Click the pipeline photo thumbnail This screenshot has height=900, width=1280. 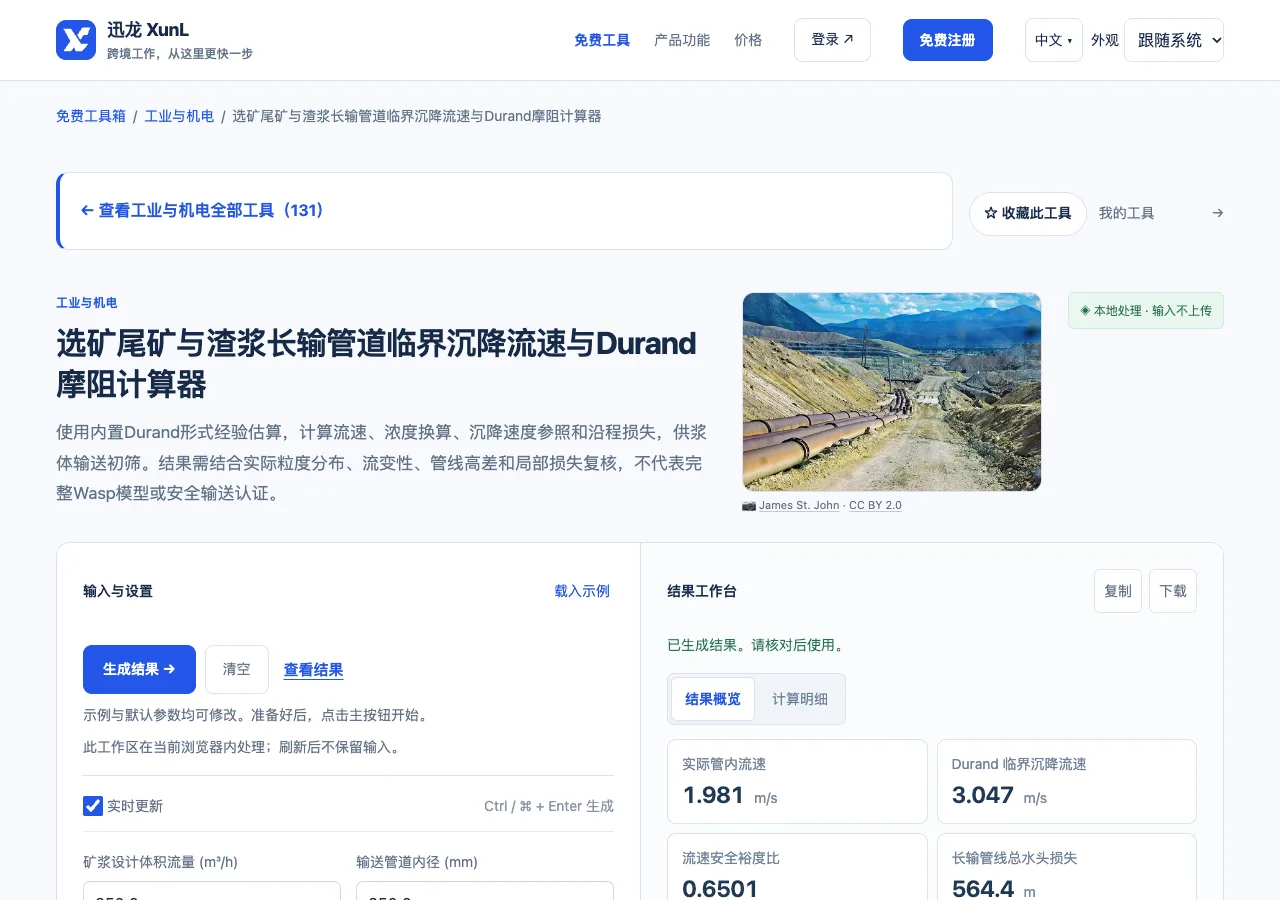892,392
